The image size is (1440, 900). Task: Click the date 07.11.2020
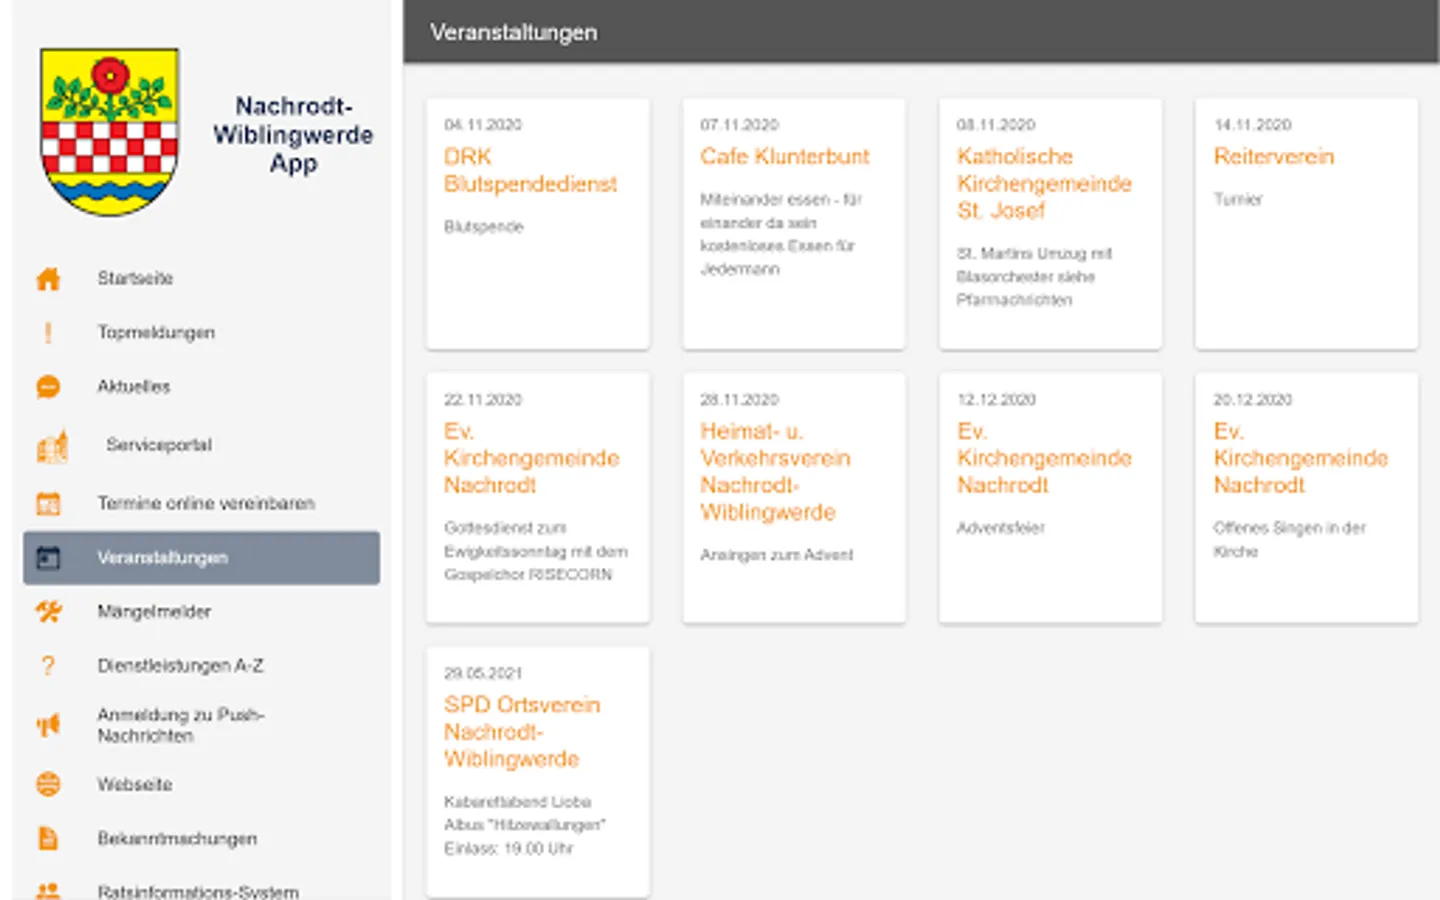(739, 125)
